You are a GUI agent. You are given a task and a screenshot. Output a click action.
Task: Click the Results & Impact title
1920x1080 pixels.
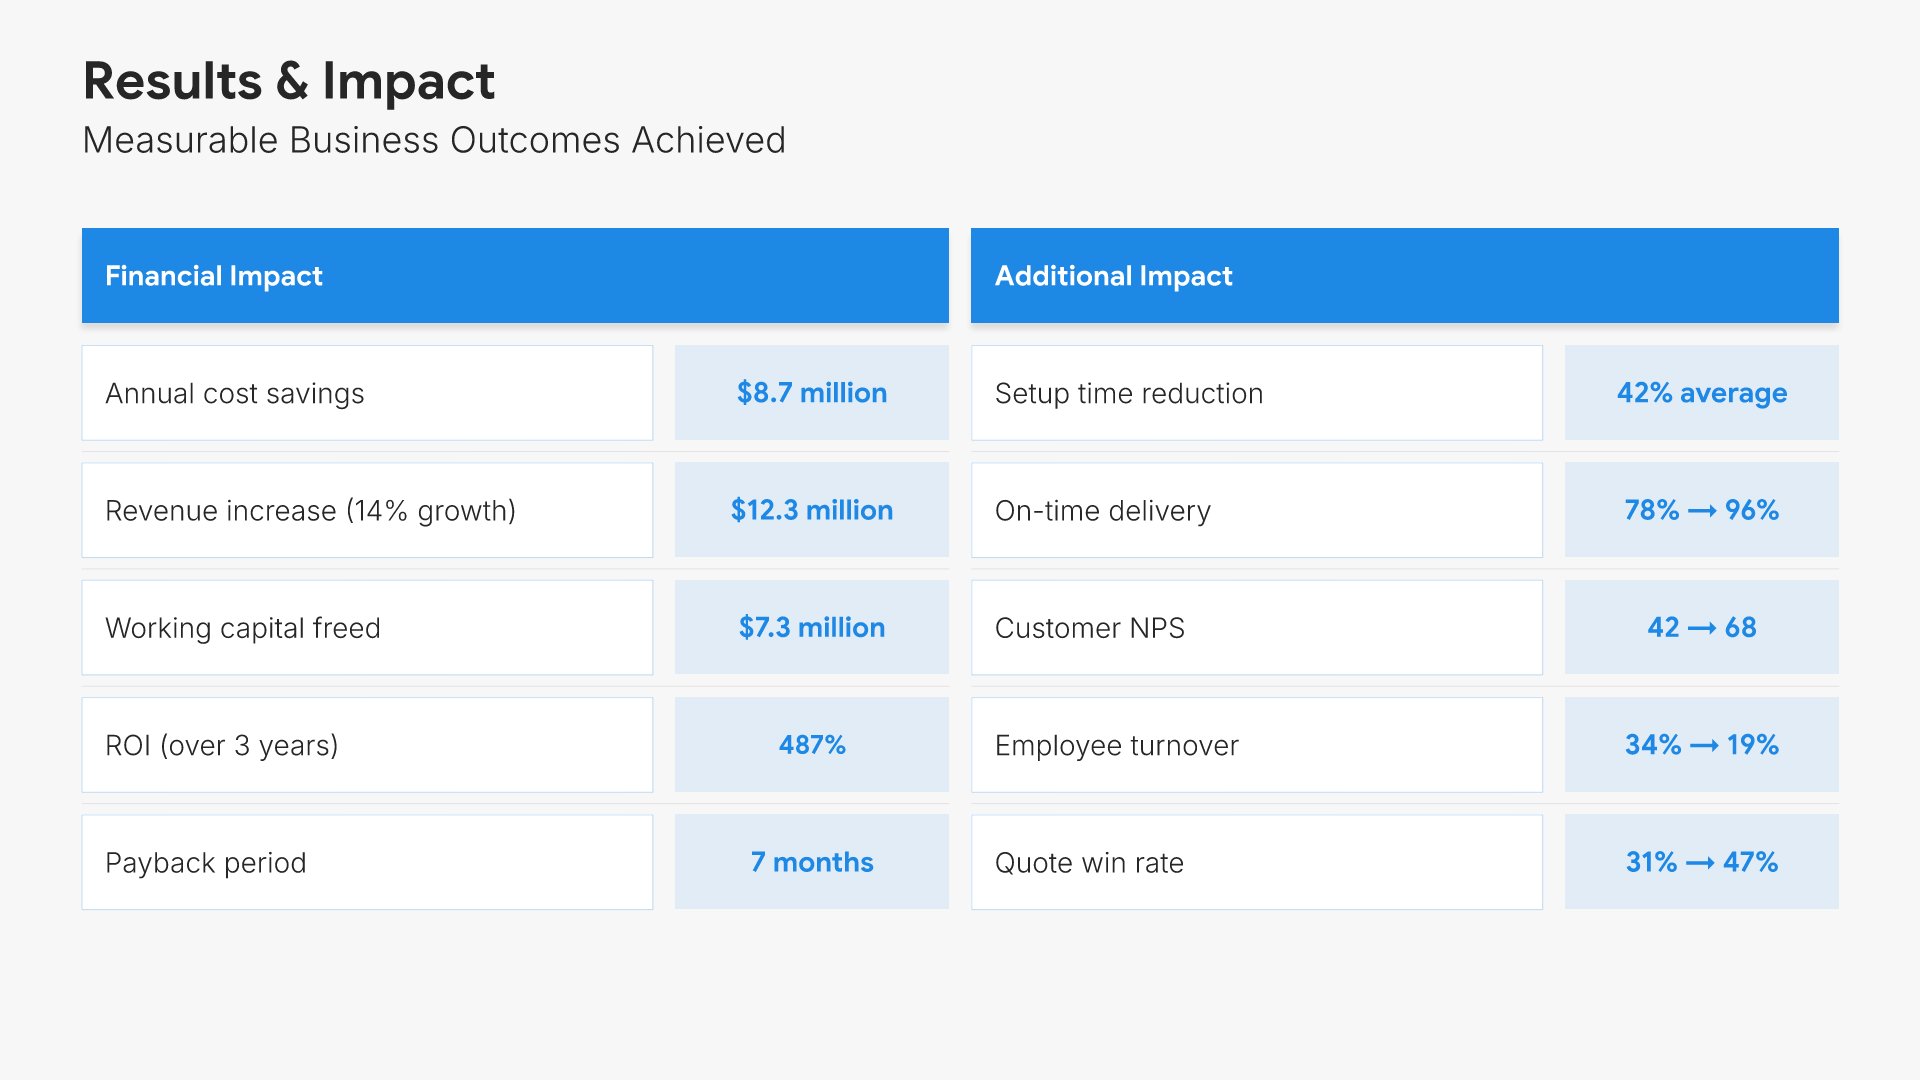tap(288, 81)
